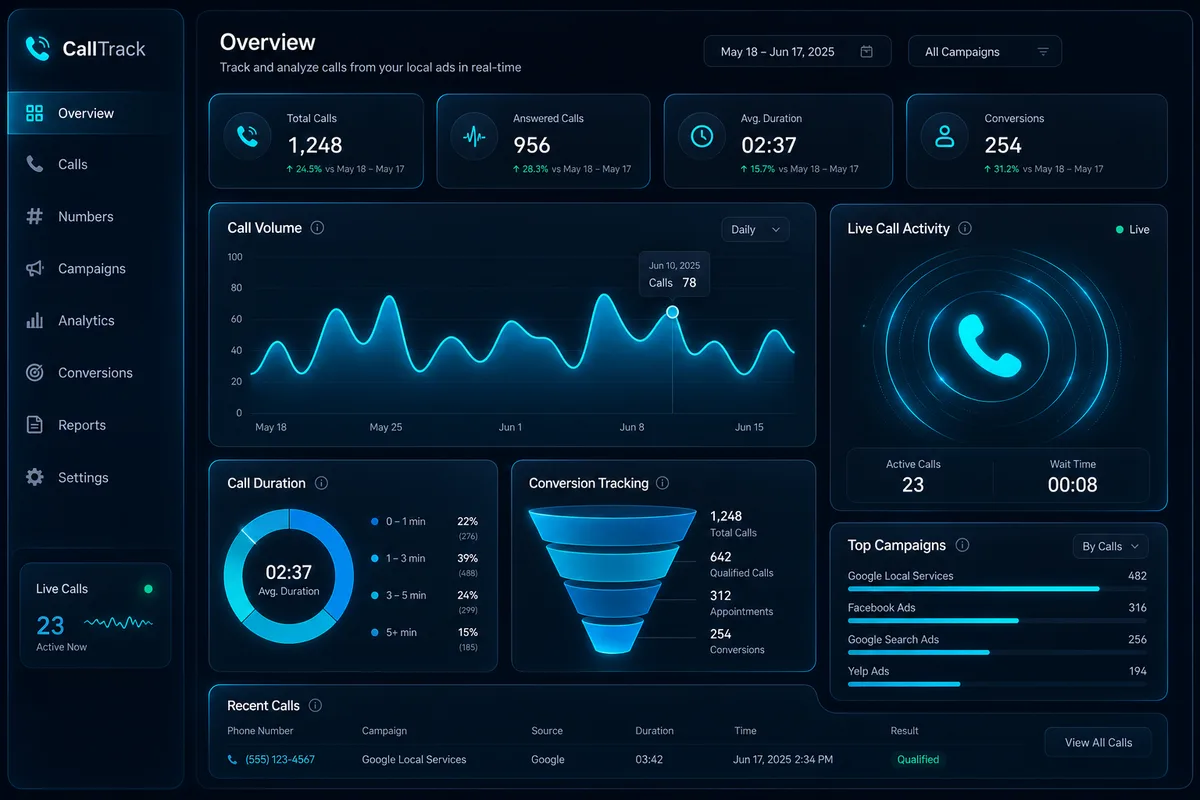Open Calls via its phone handset icon
1200x800 pixels.
[35, 164]
